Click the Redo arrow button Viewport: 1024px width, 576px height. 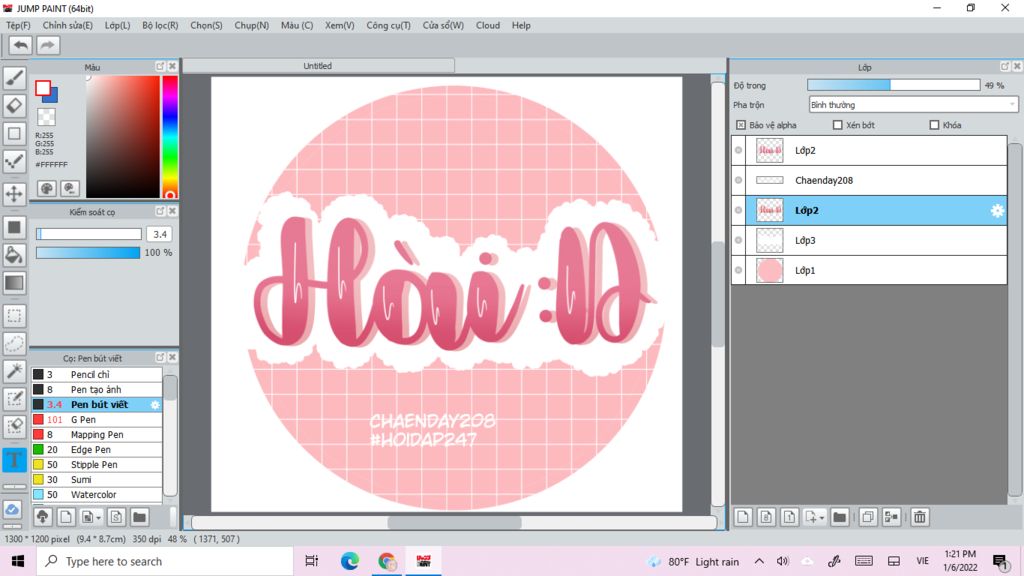click(x=47, y=45)
